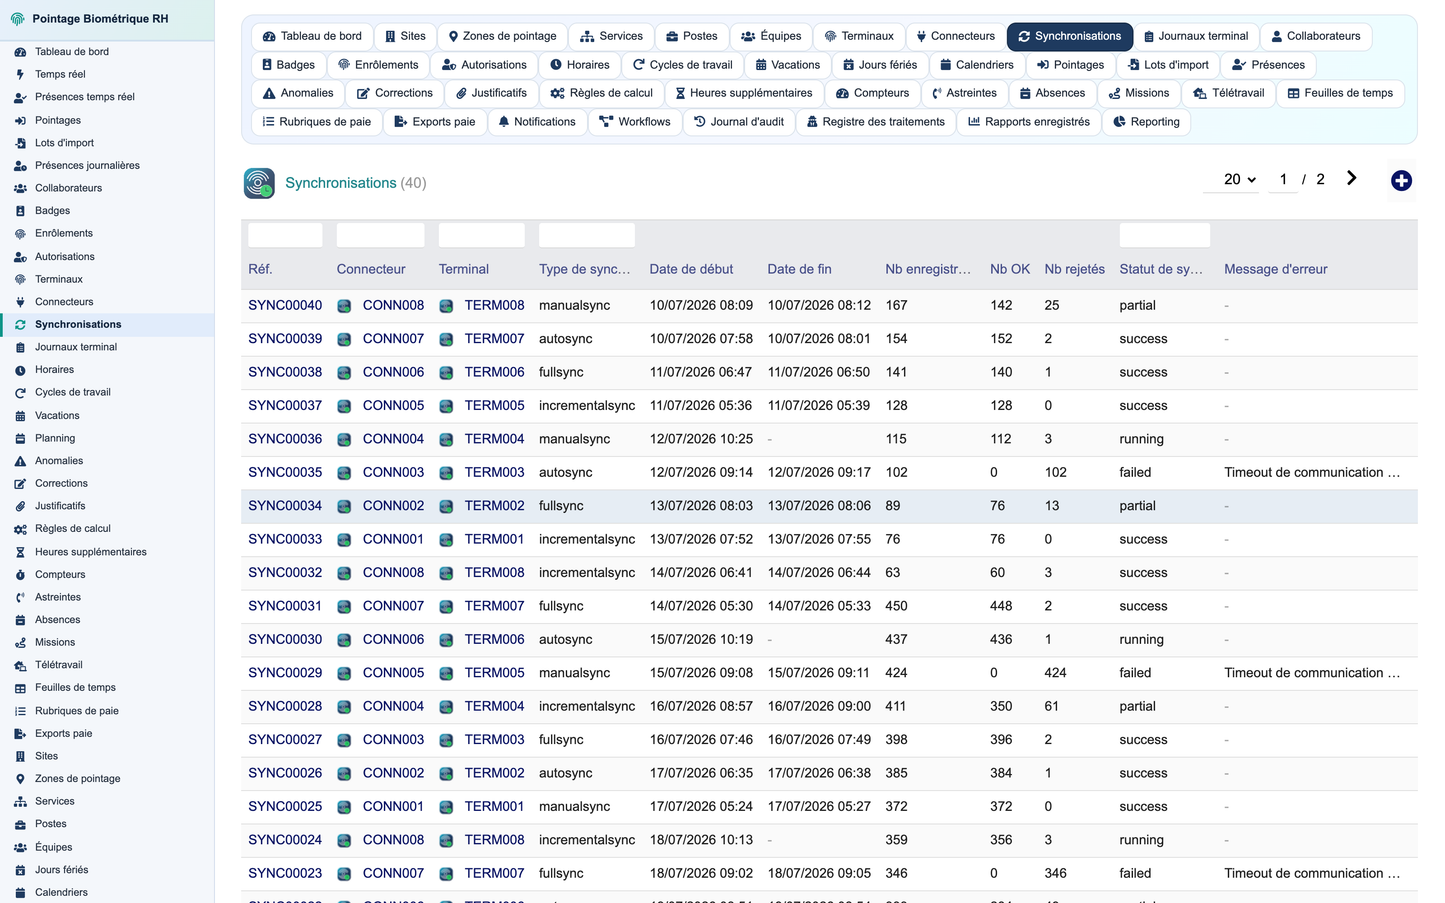Open Tableau de bord tab in top navigation
The image size is (1445, 903).
[312, 36]
